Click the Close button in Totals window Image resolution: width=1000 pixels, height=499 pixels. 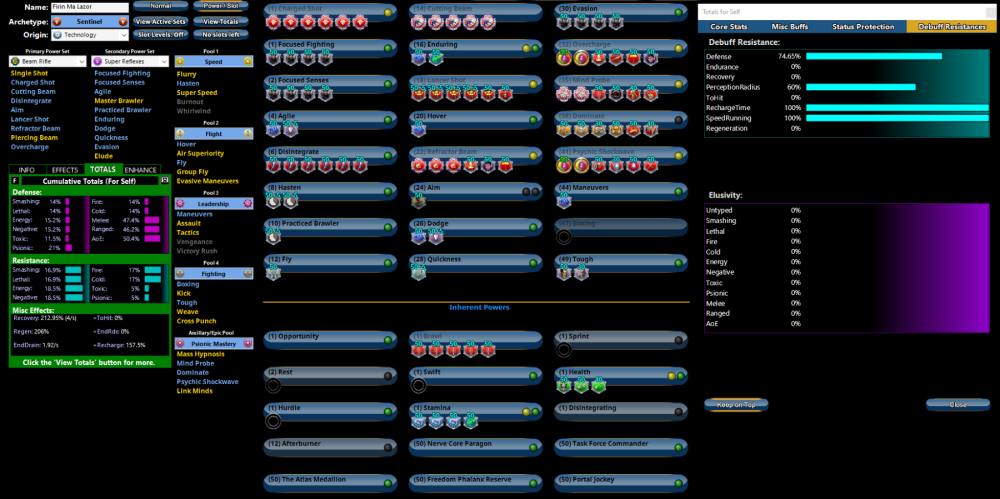coord(957,405)
